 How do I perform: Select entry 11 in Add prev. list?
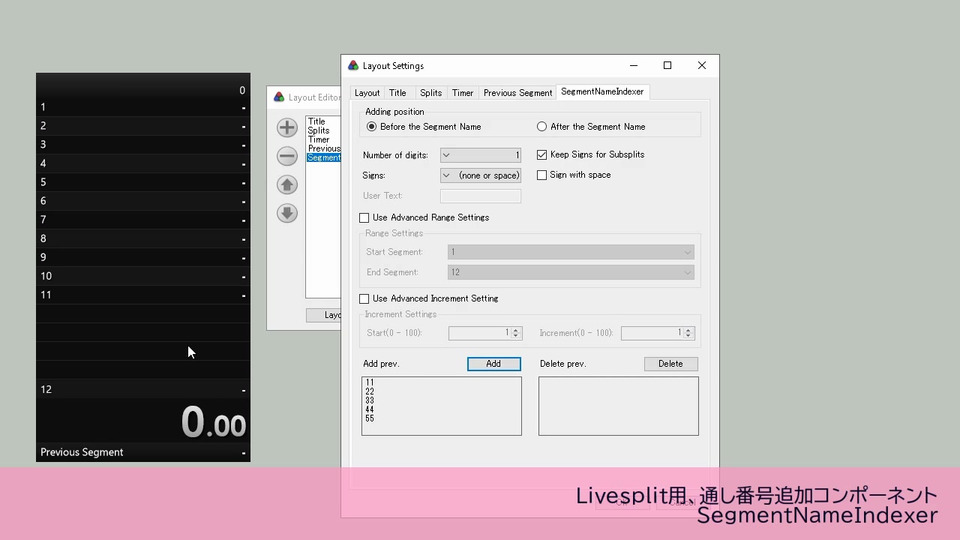(370, 383)
